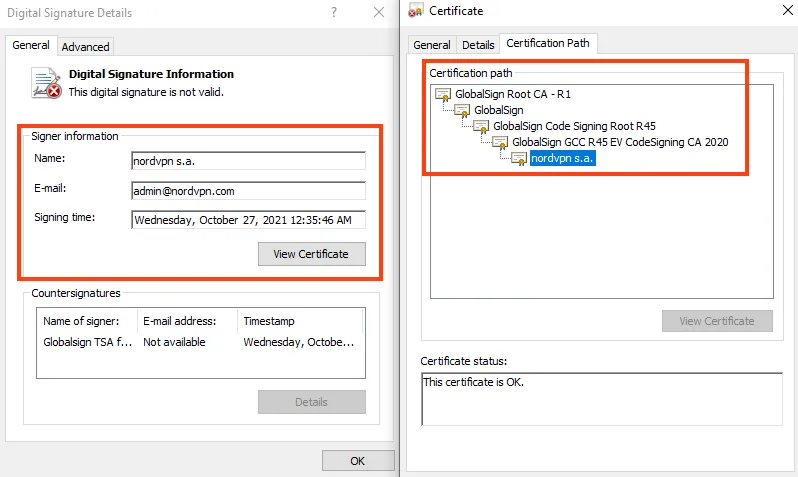Open the Advanced tab

point(86,47)
